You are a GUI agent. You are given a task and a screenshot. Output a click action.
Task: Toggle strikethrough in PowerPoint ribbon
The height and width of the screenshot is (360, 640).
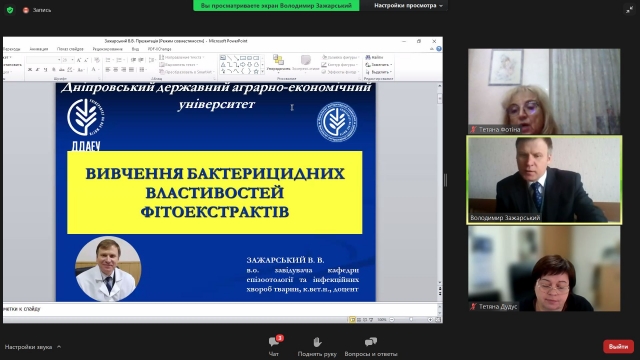pos(62,70)
